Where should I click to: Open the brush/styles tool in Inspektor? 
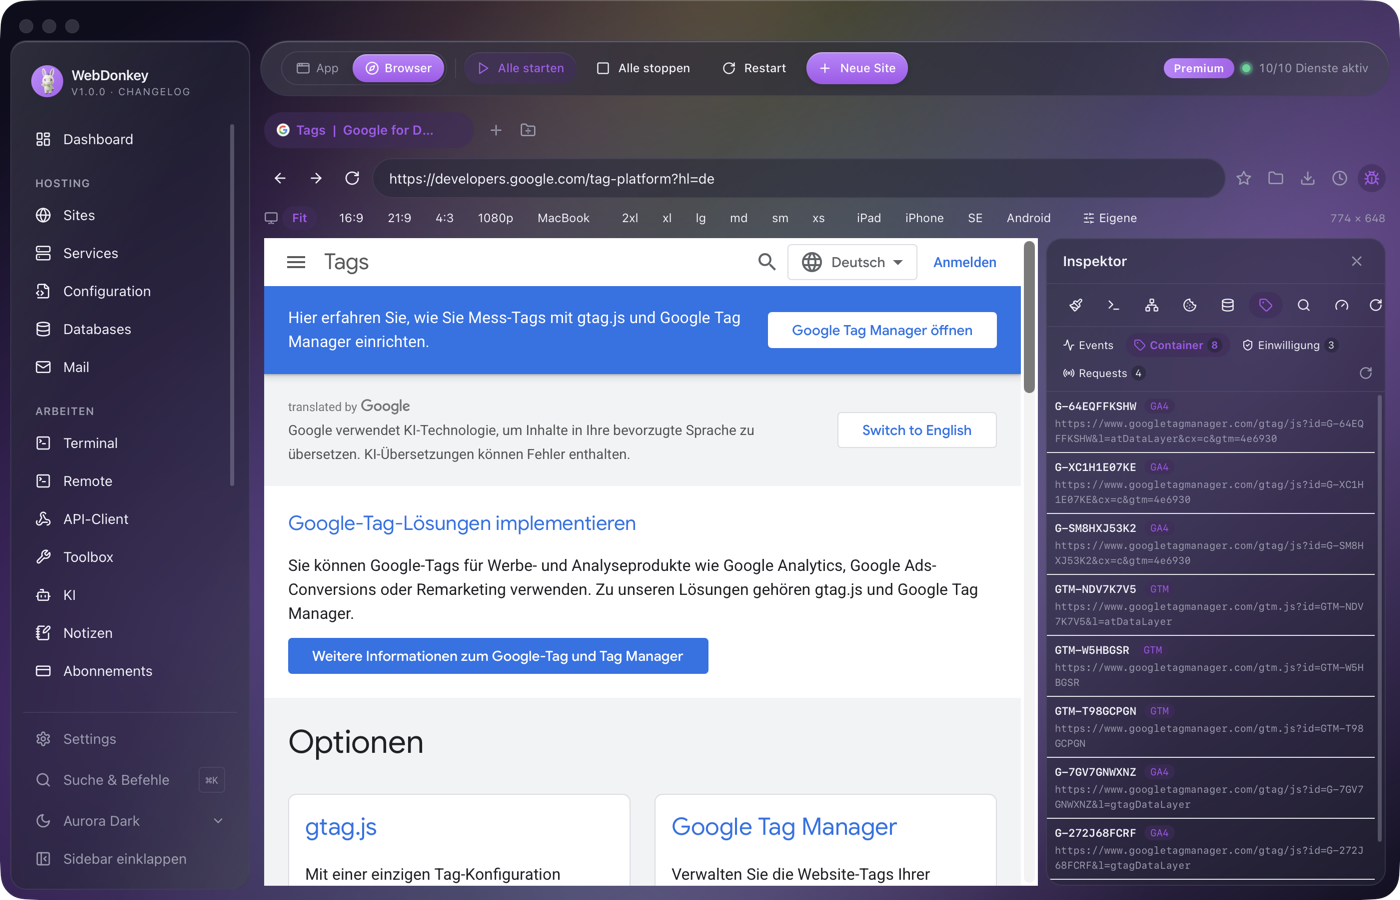click(1076, 305)
